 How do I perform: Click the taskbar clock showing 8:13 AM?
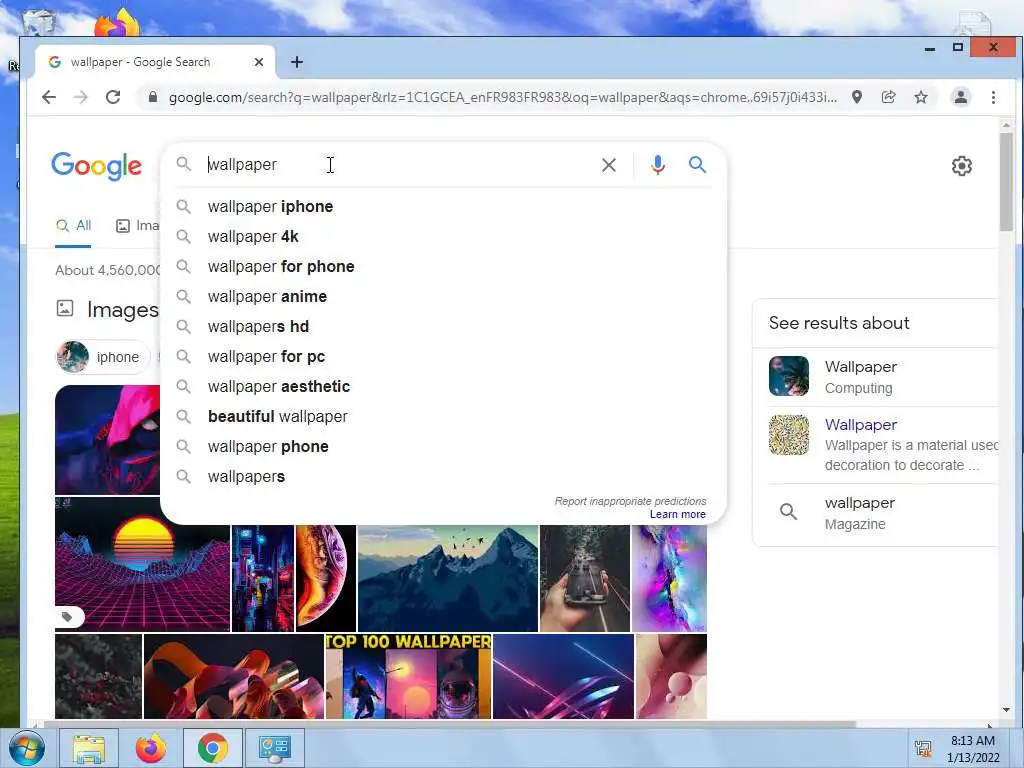973,748
